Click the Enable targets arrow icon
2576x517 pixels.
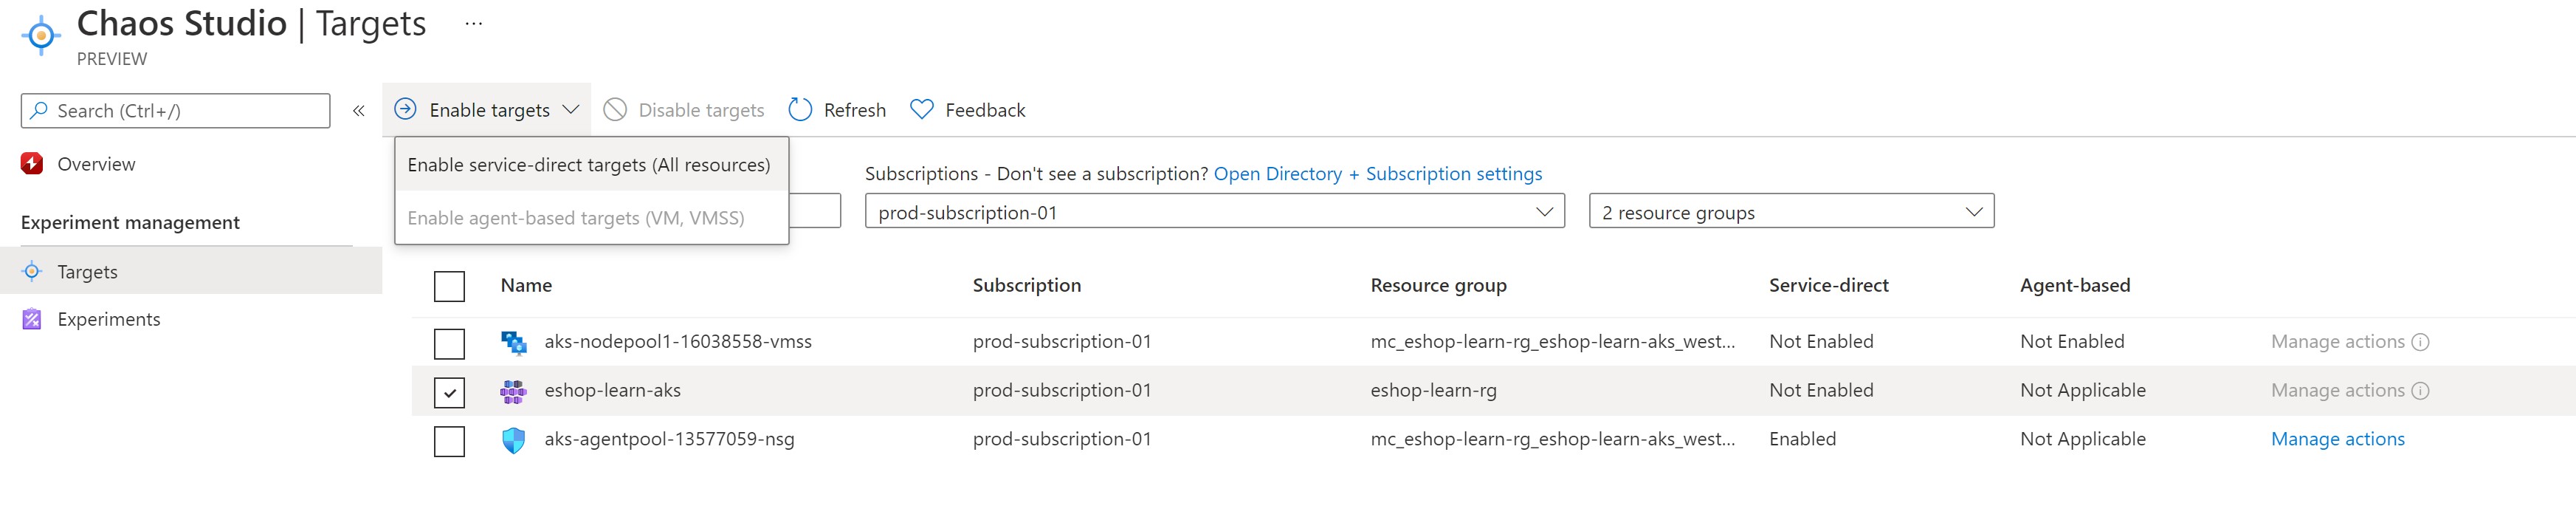405,109
